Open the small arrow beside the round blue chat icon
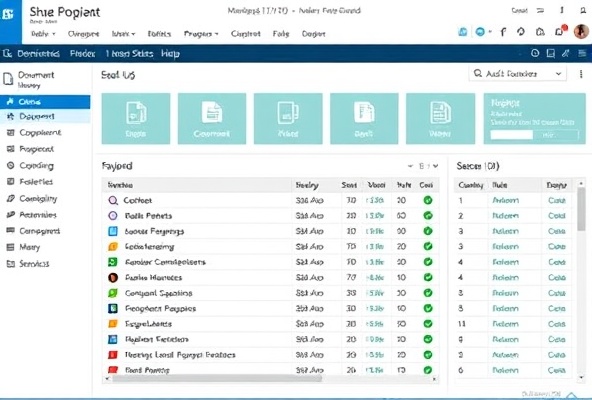 click(x=490, y=32)
